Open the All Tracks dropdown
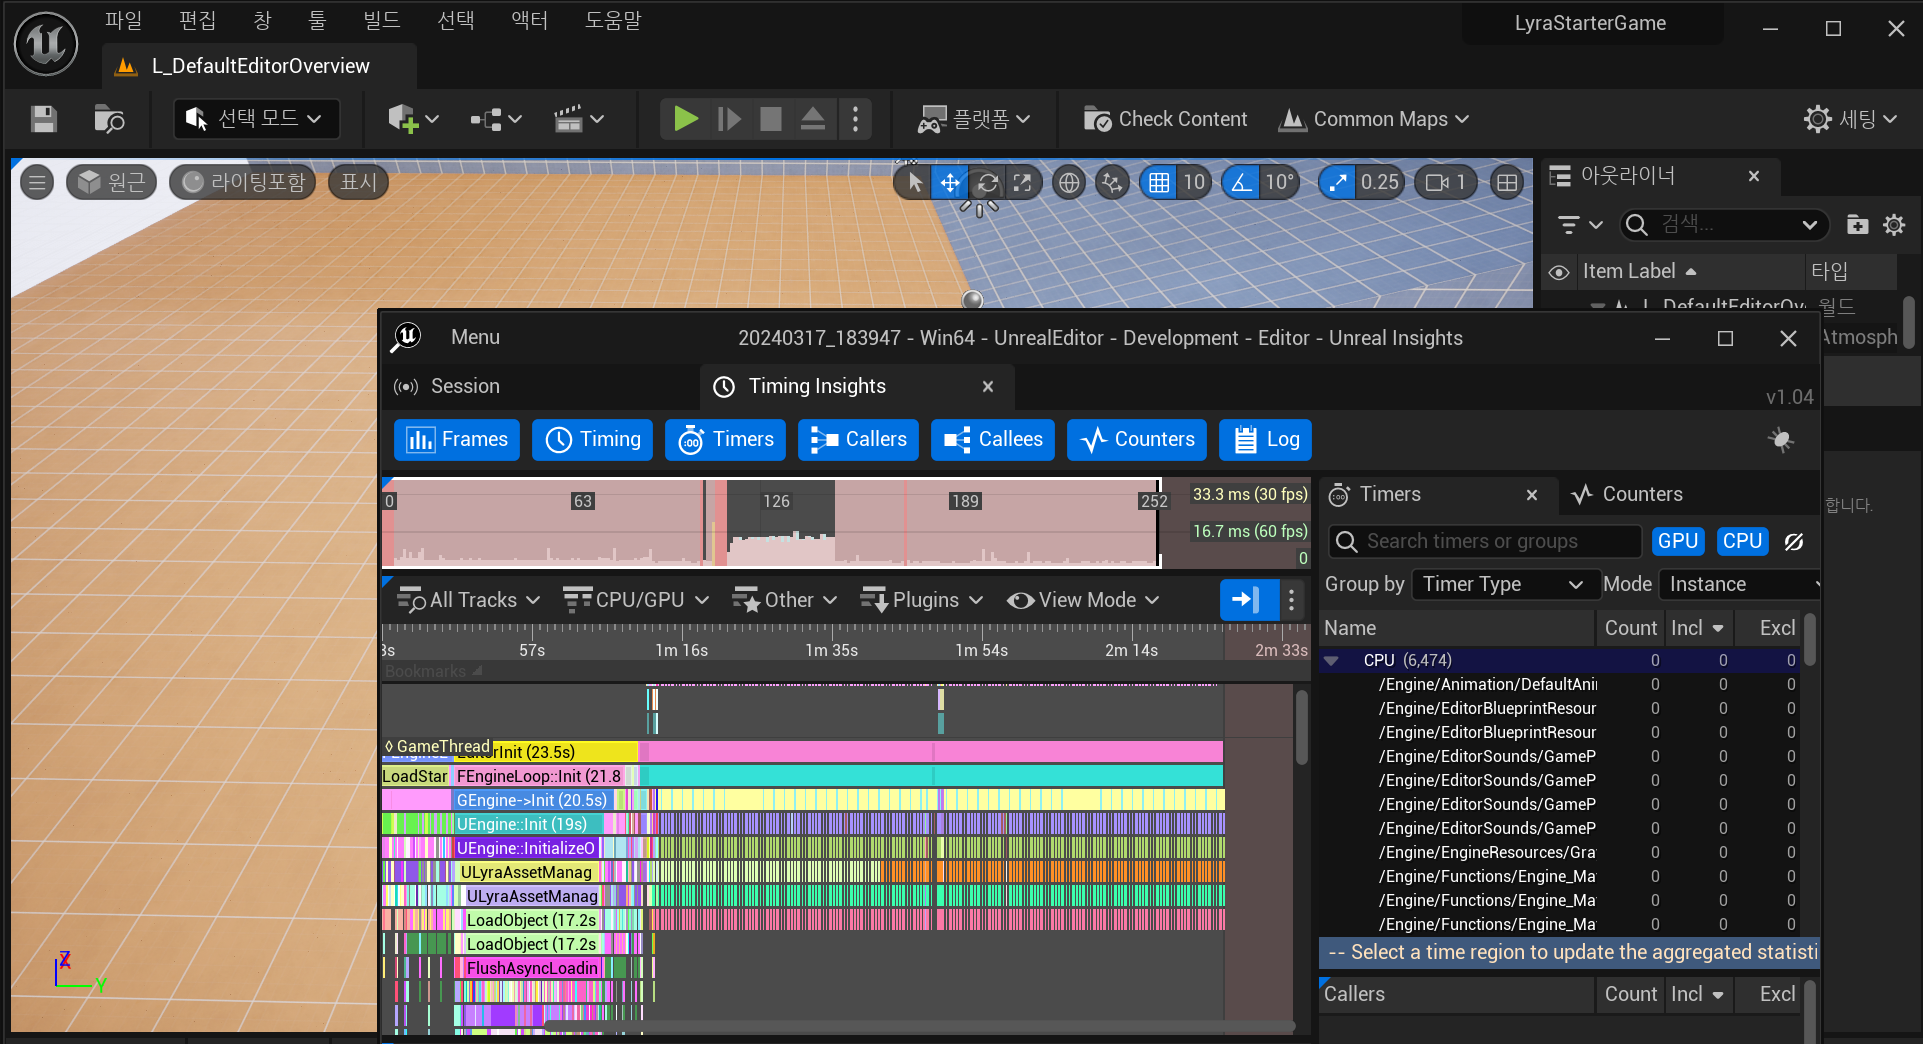Image resolution: width=1923 pixels, height=1044 pixels. coord(468,600)
